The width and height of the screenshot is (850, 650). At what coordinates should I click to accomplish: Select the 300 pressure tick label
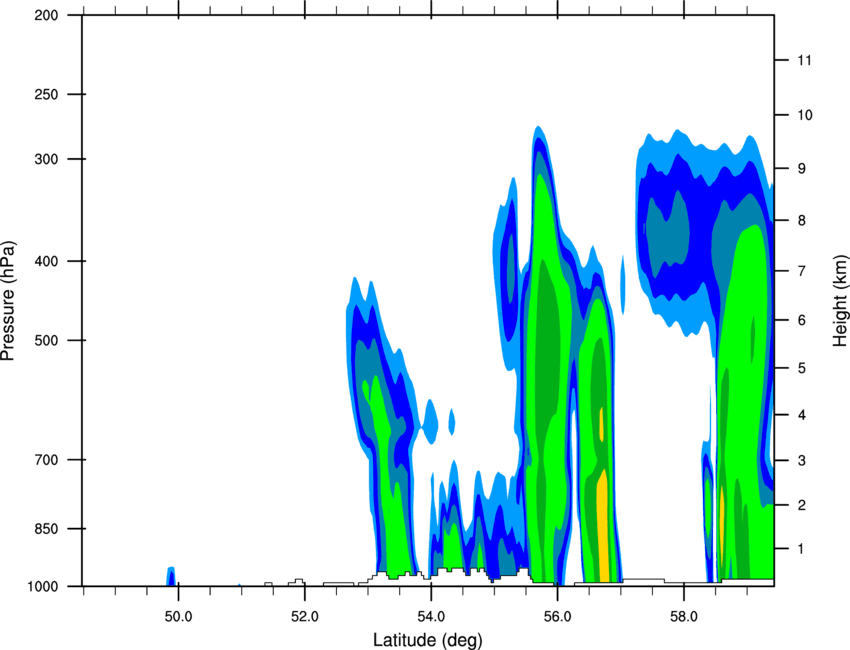click(46, 159)
